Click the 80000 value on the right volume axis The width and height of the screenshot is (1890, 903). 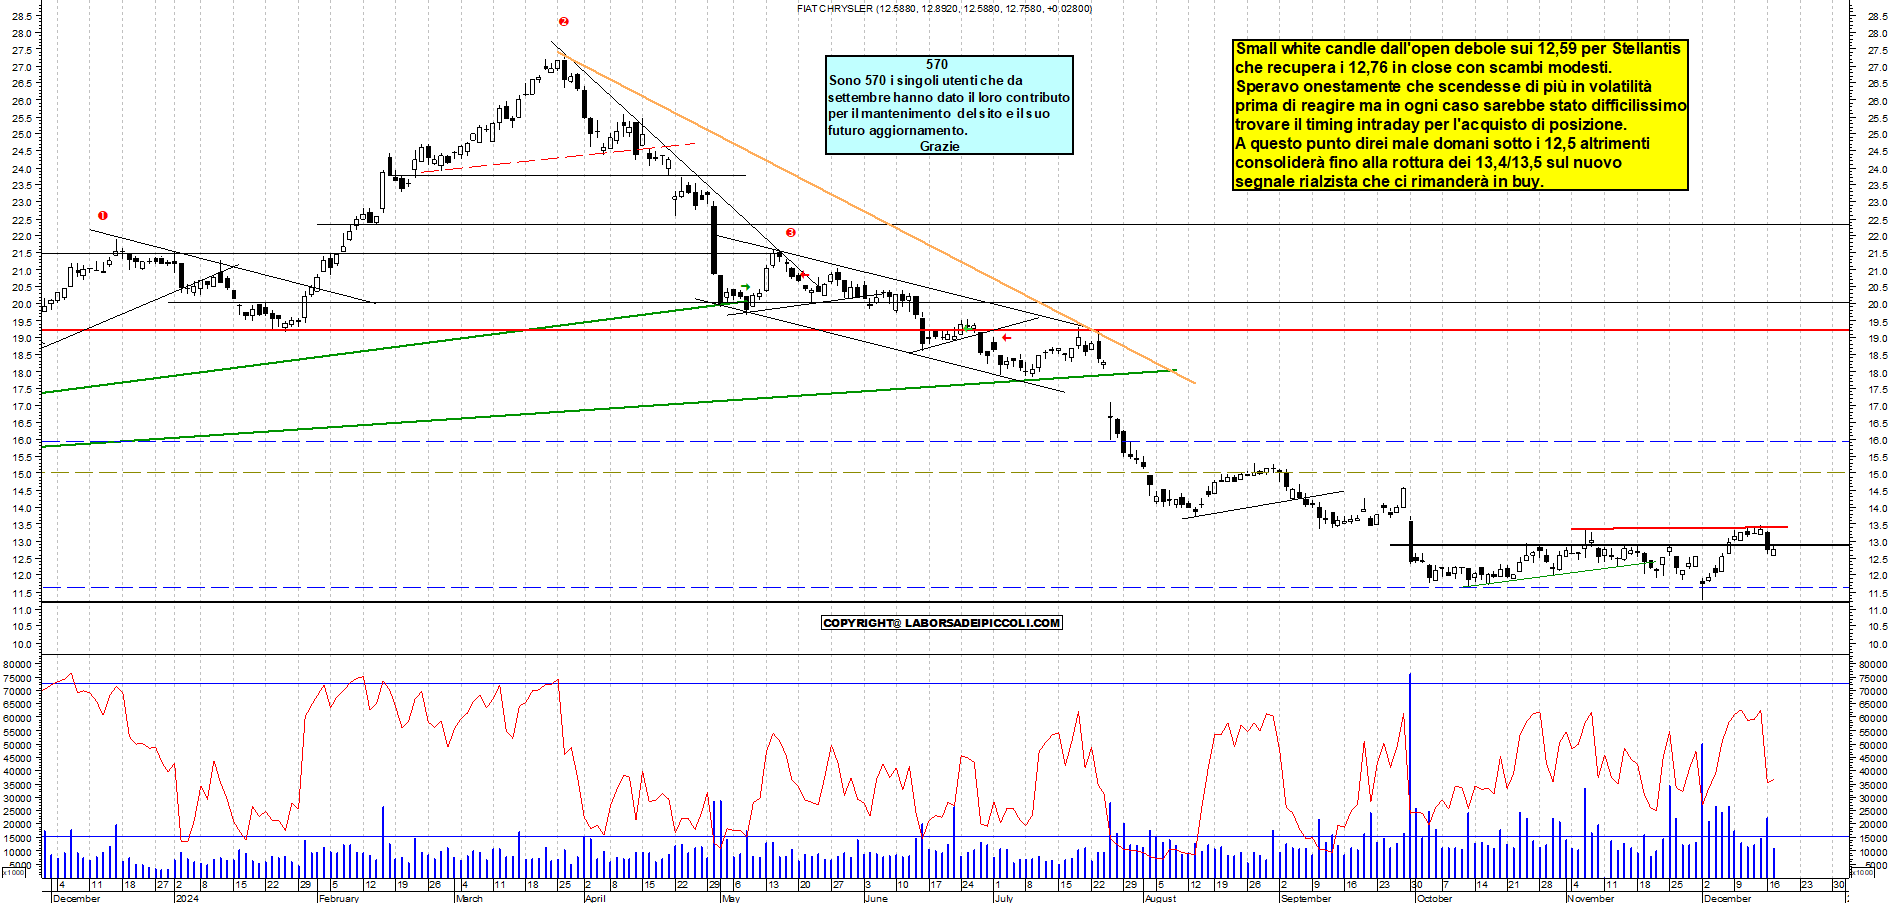click(1872, 664)
